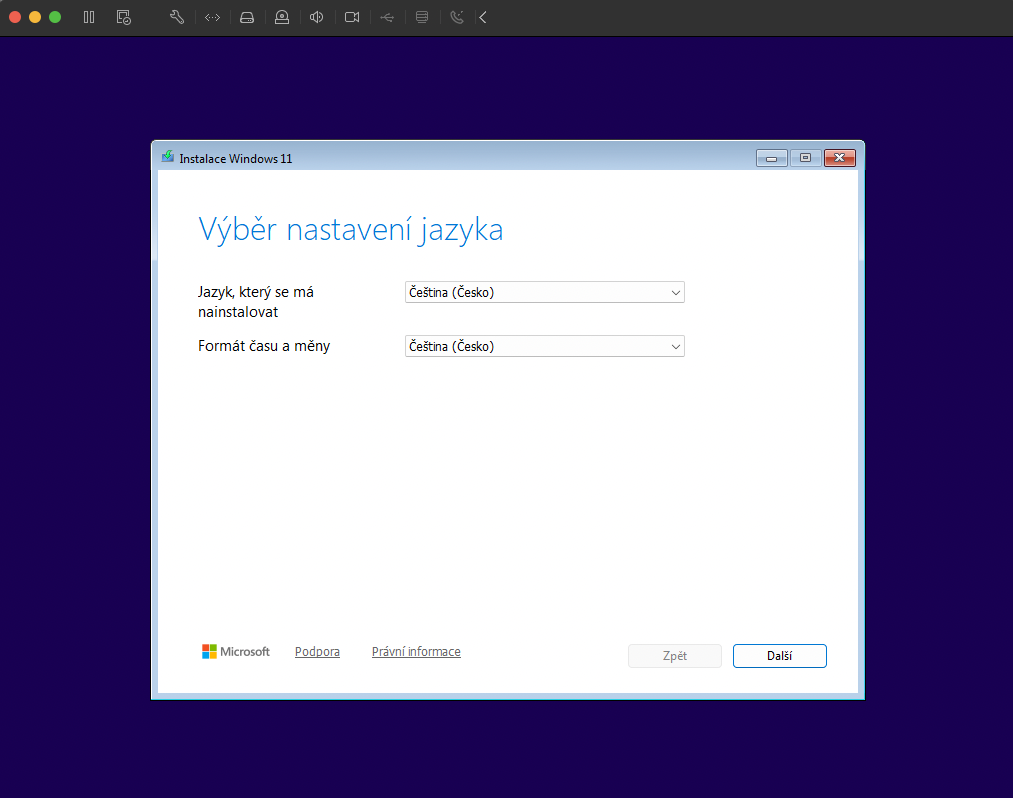Open the wrench settings icon
Screen dimensions: 1013x798
pyautogui.click(x=177, y=17)
